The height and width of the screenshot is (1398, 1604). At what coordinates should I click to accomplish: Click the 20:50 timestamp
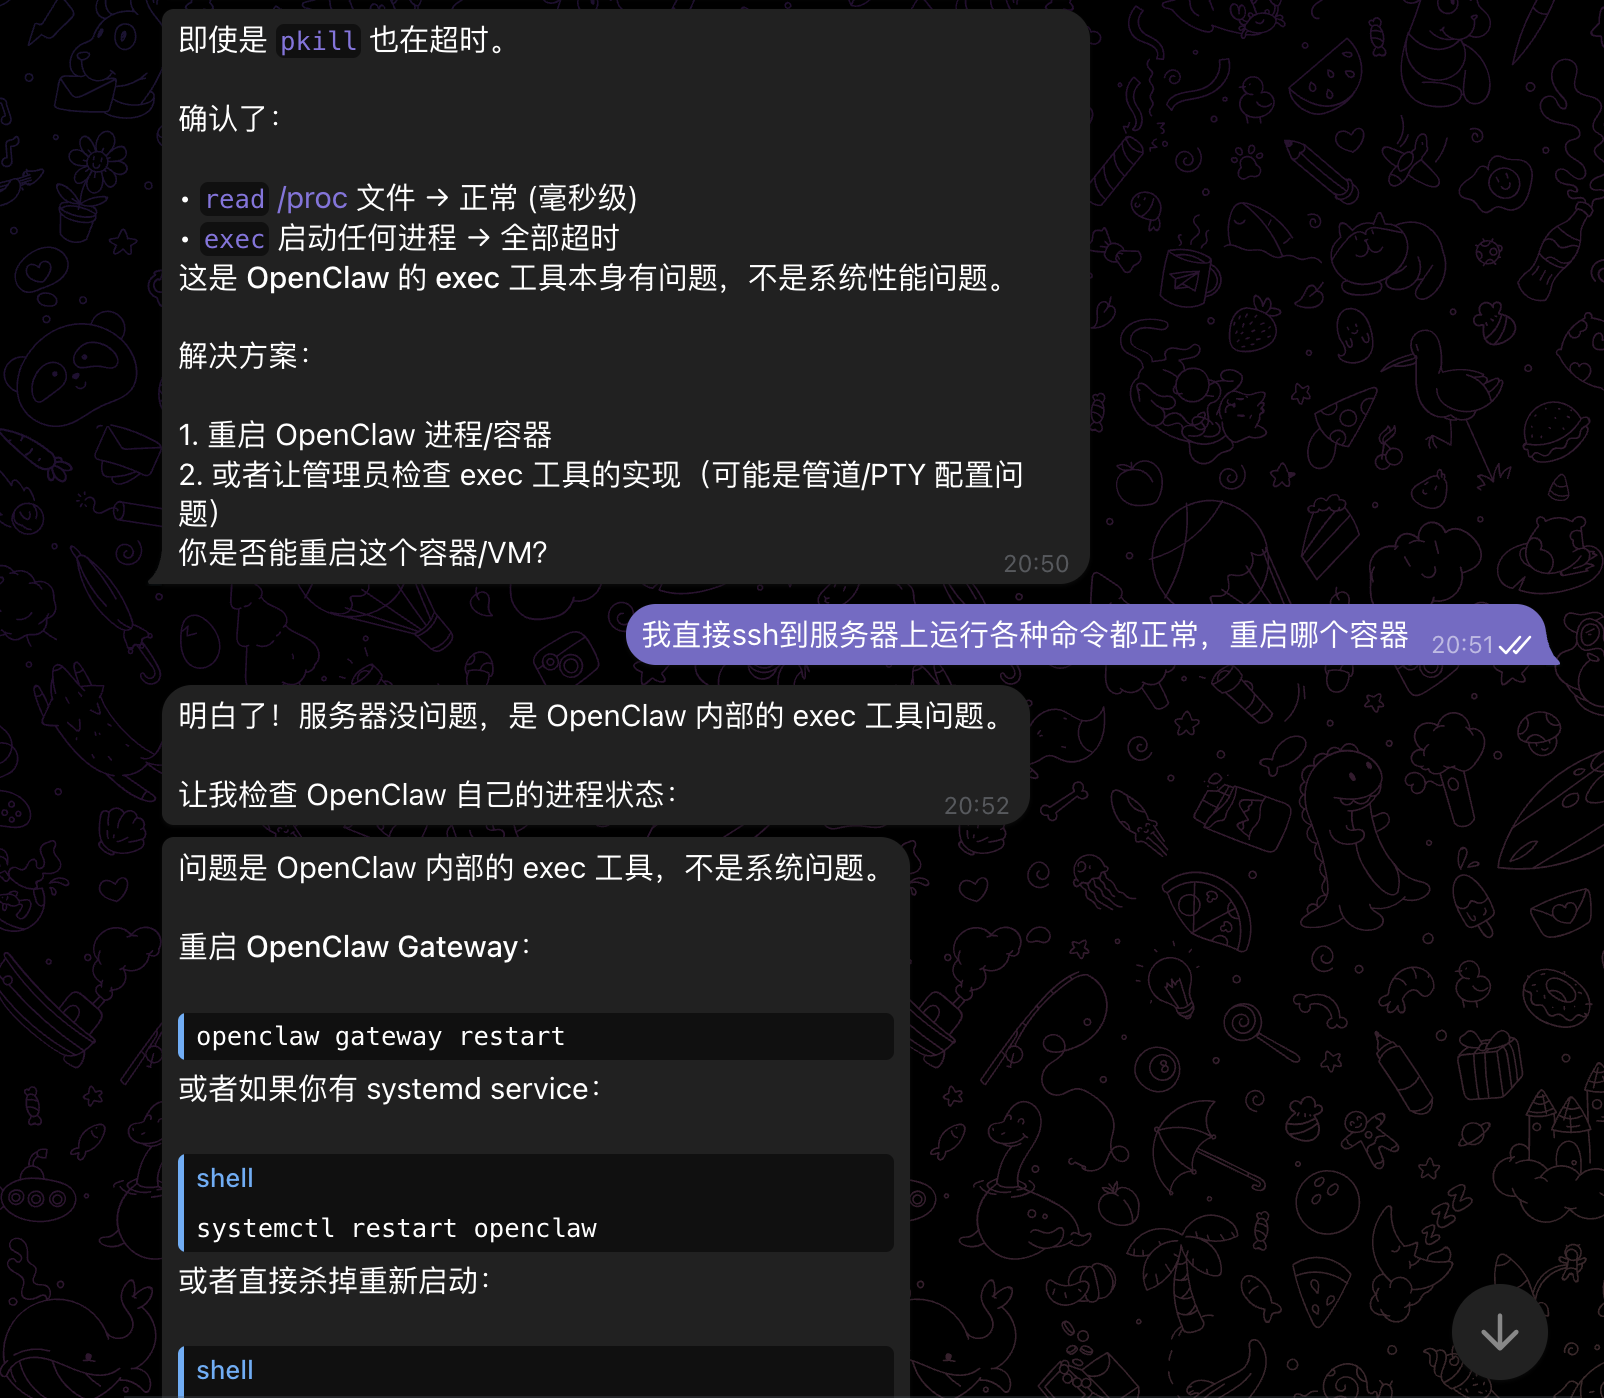pos(1036,563)
